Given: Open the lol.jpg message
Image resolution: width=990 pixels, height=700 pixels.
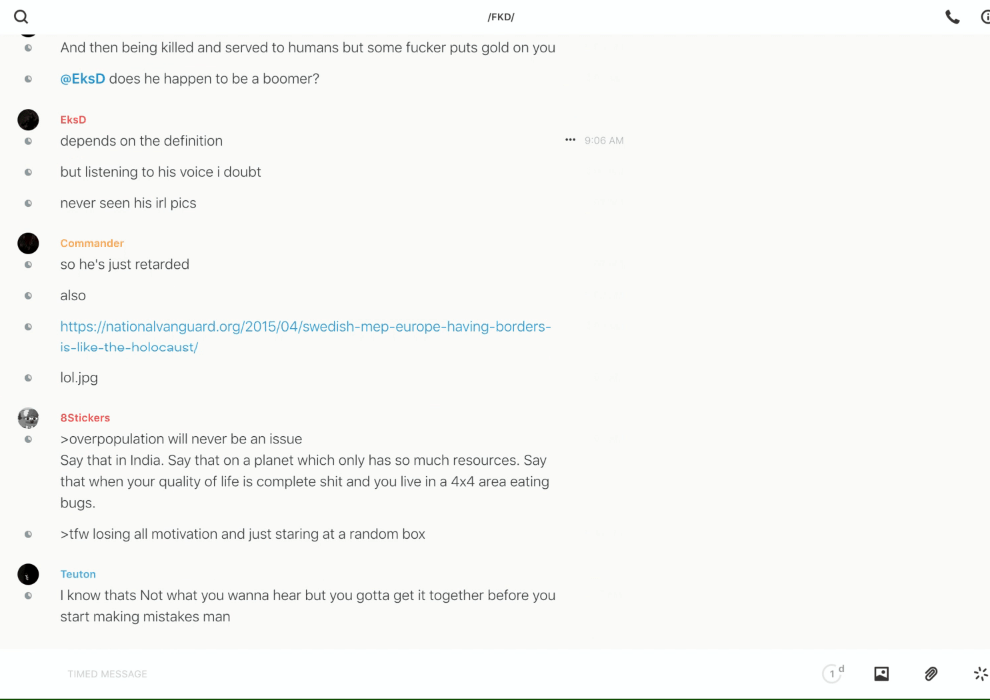Looking at the screenshot, I should [79, 378].
